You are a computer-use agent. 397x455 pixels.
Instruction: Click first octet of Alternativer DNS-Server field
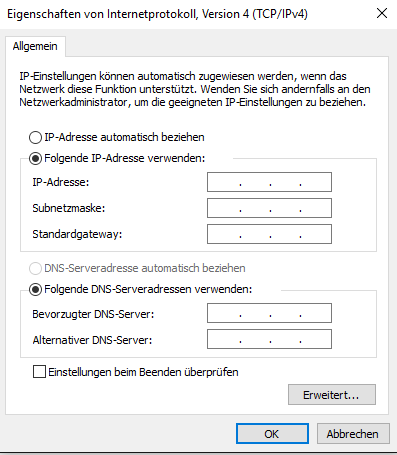coord(224,339)
